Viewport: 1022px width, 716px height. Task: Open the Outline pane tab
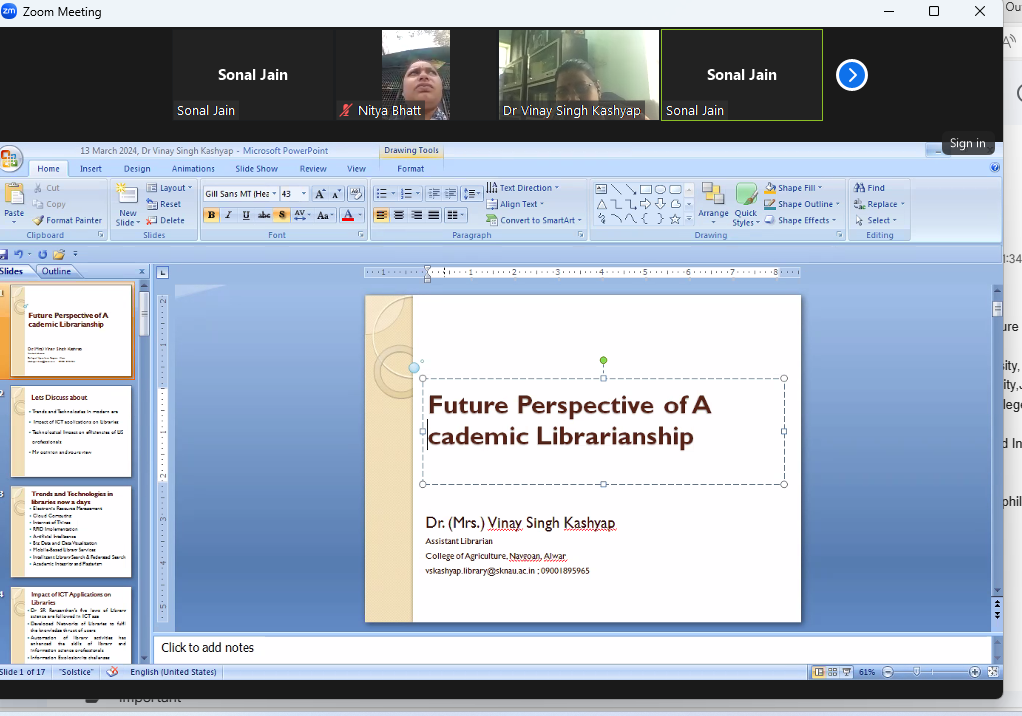pos(56,271)
